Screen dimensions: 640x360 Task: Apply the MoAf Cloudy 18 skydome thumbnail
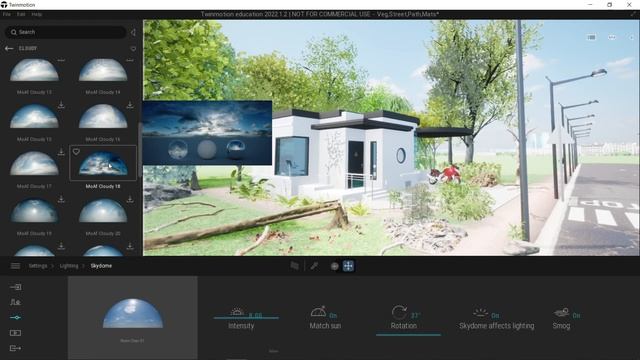pyautogui.click(x=103, y=163)
